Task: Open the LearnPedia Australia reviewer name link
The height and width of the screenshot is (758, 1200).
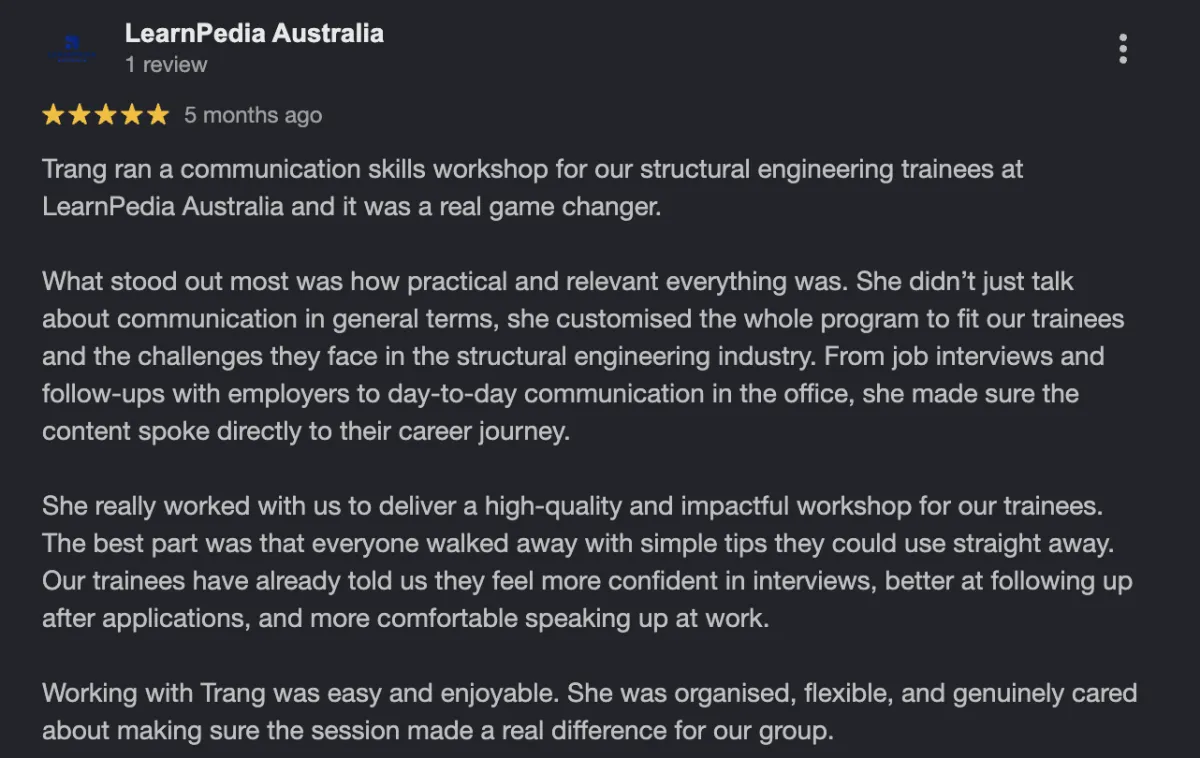Action: (254, 33)
